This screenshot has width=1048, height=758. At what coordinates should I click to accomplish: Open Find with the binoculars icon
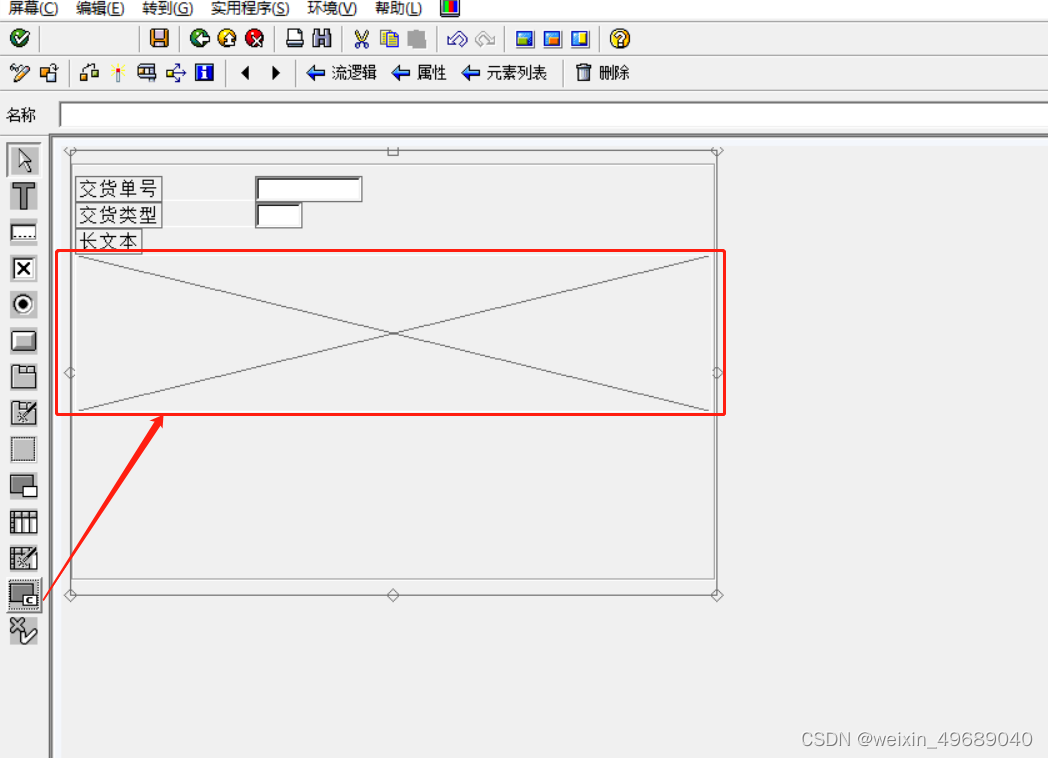coord(321,38)
